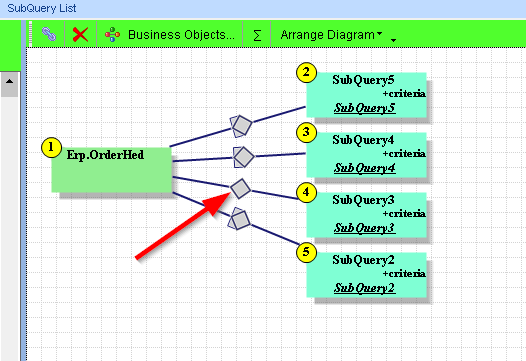Click the chain link relation icon
Screen dimensions: 526x361
(49, 34)
